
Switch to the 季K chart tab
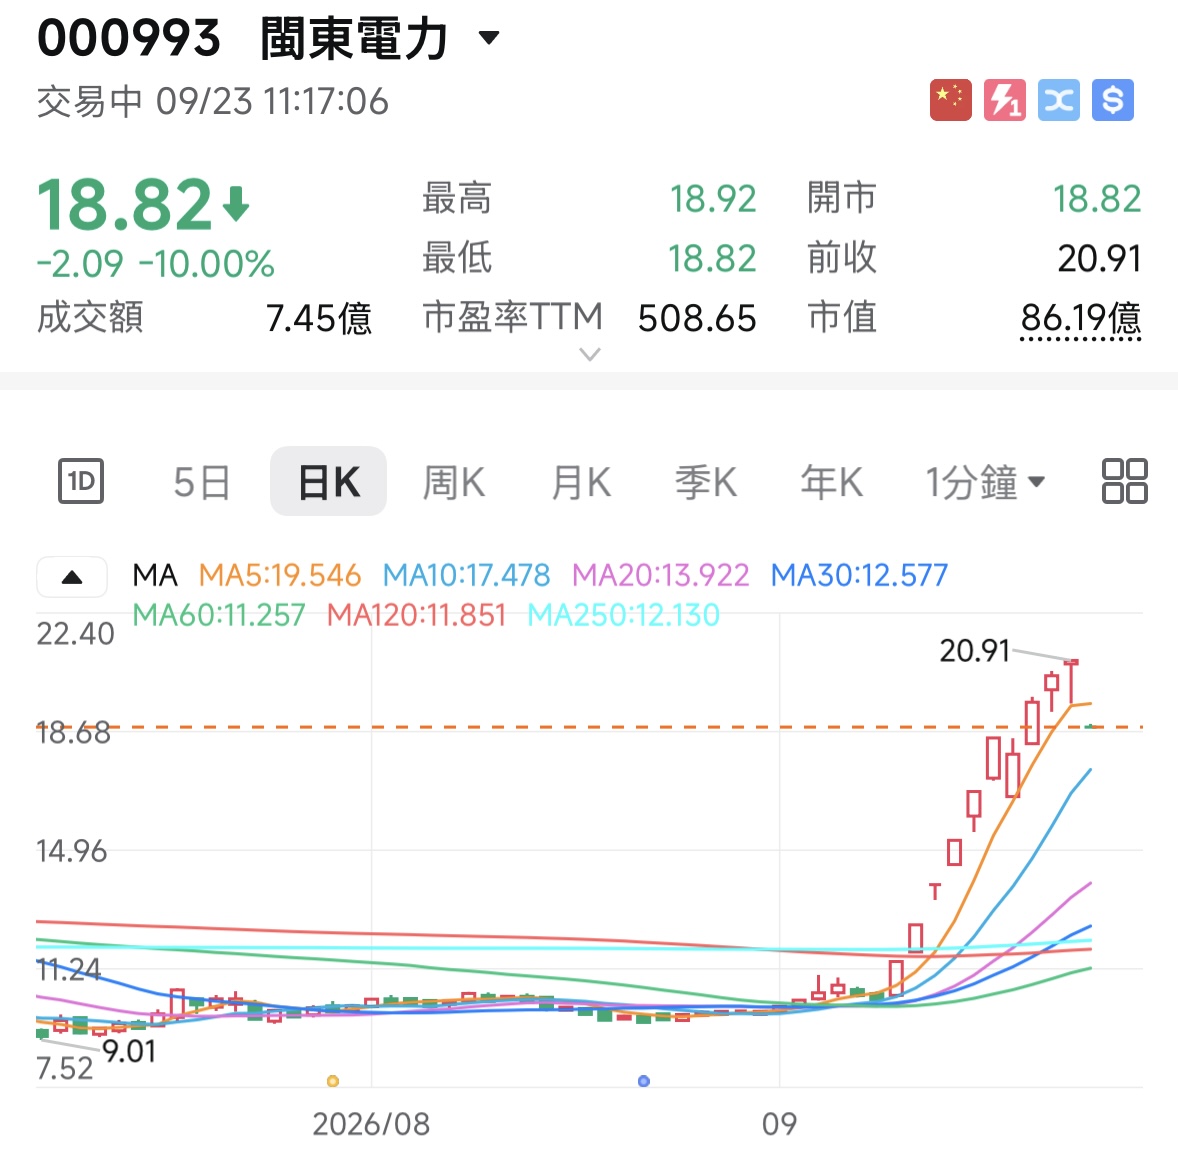coord(705,482)
